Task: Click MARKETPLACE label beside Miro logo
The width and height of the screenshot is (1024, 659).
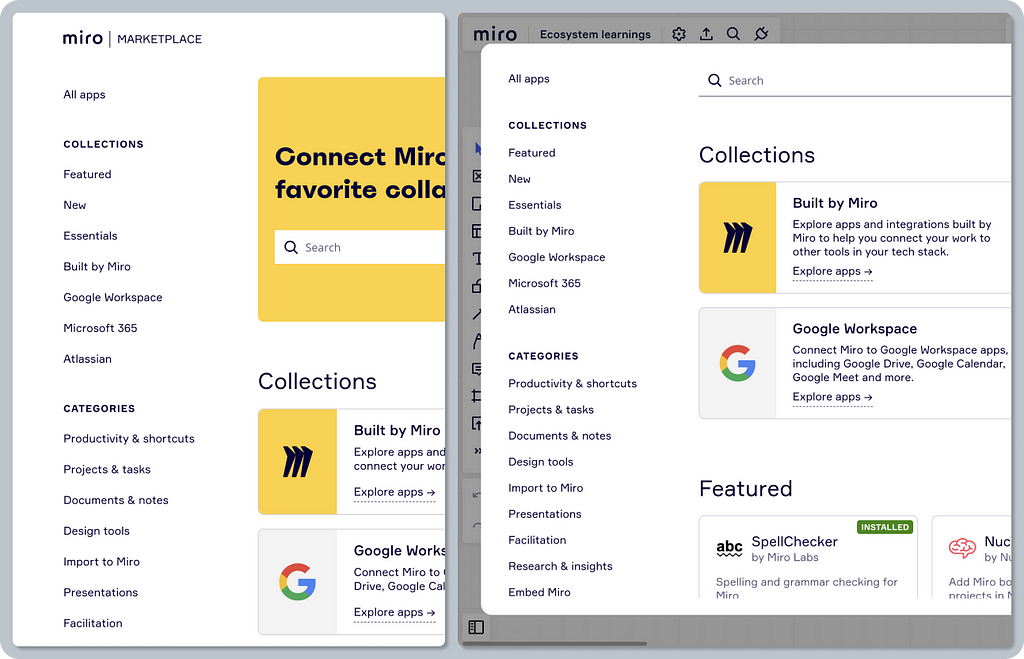Action: click(x=159, y=39)
